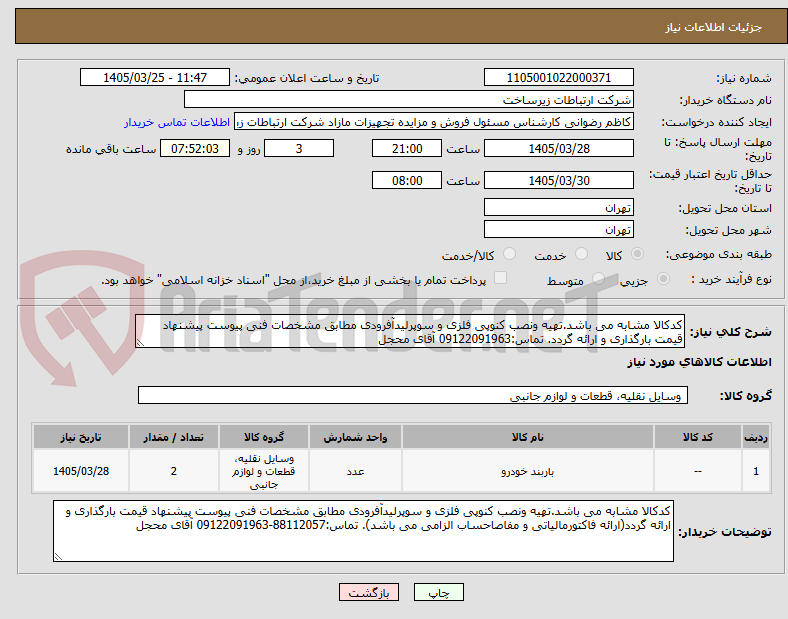Click the buyer organization name field
Image resolution: width=788 pixels, height=619 pixels.
409,99
